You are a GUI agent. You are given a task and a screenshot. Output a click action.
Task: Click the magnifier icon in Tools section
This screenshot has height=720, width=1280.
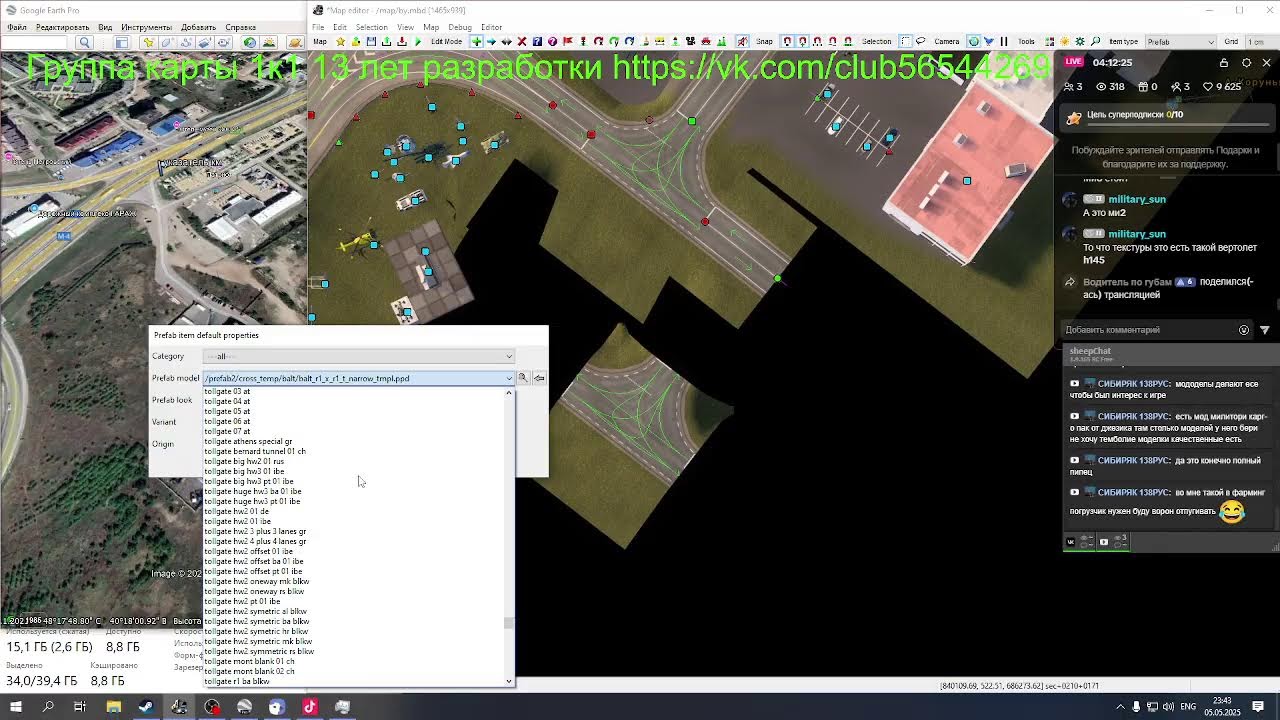[x=1095, y=41]
